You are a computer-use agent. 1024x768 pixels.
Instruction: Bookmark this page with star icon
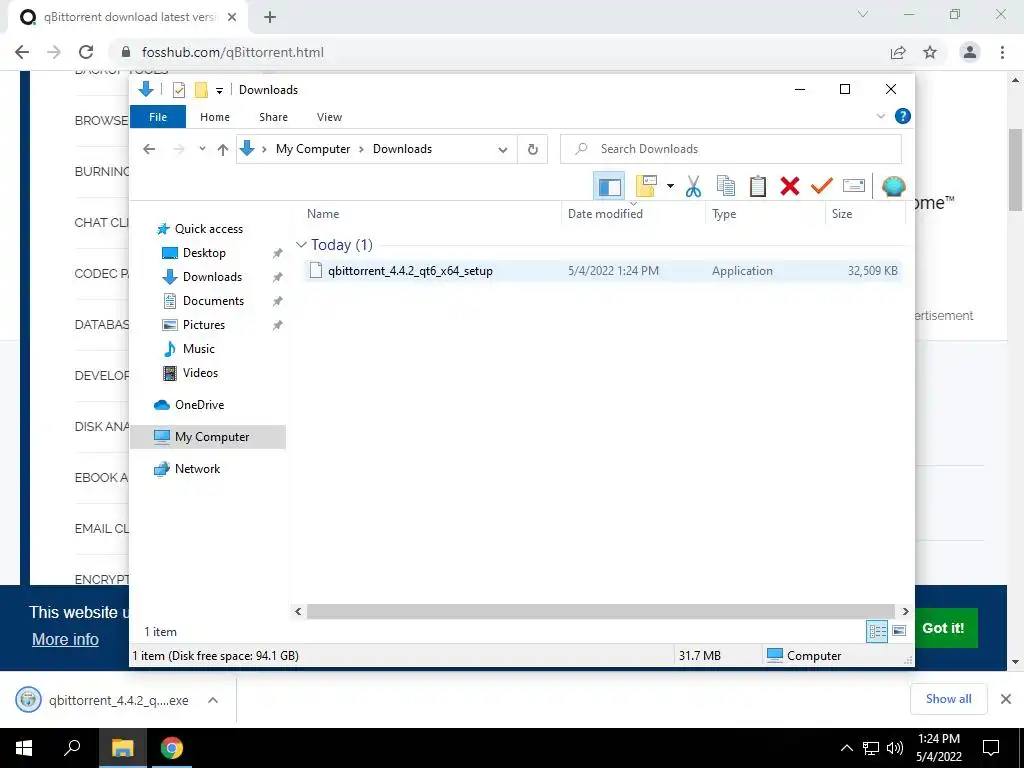click(930, 52)
